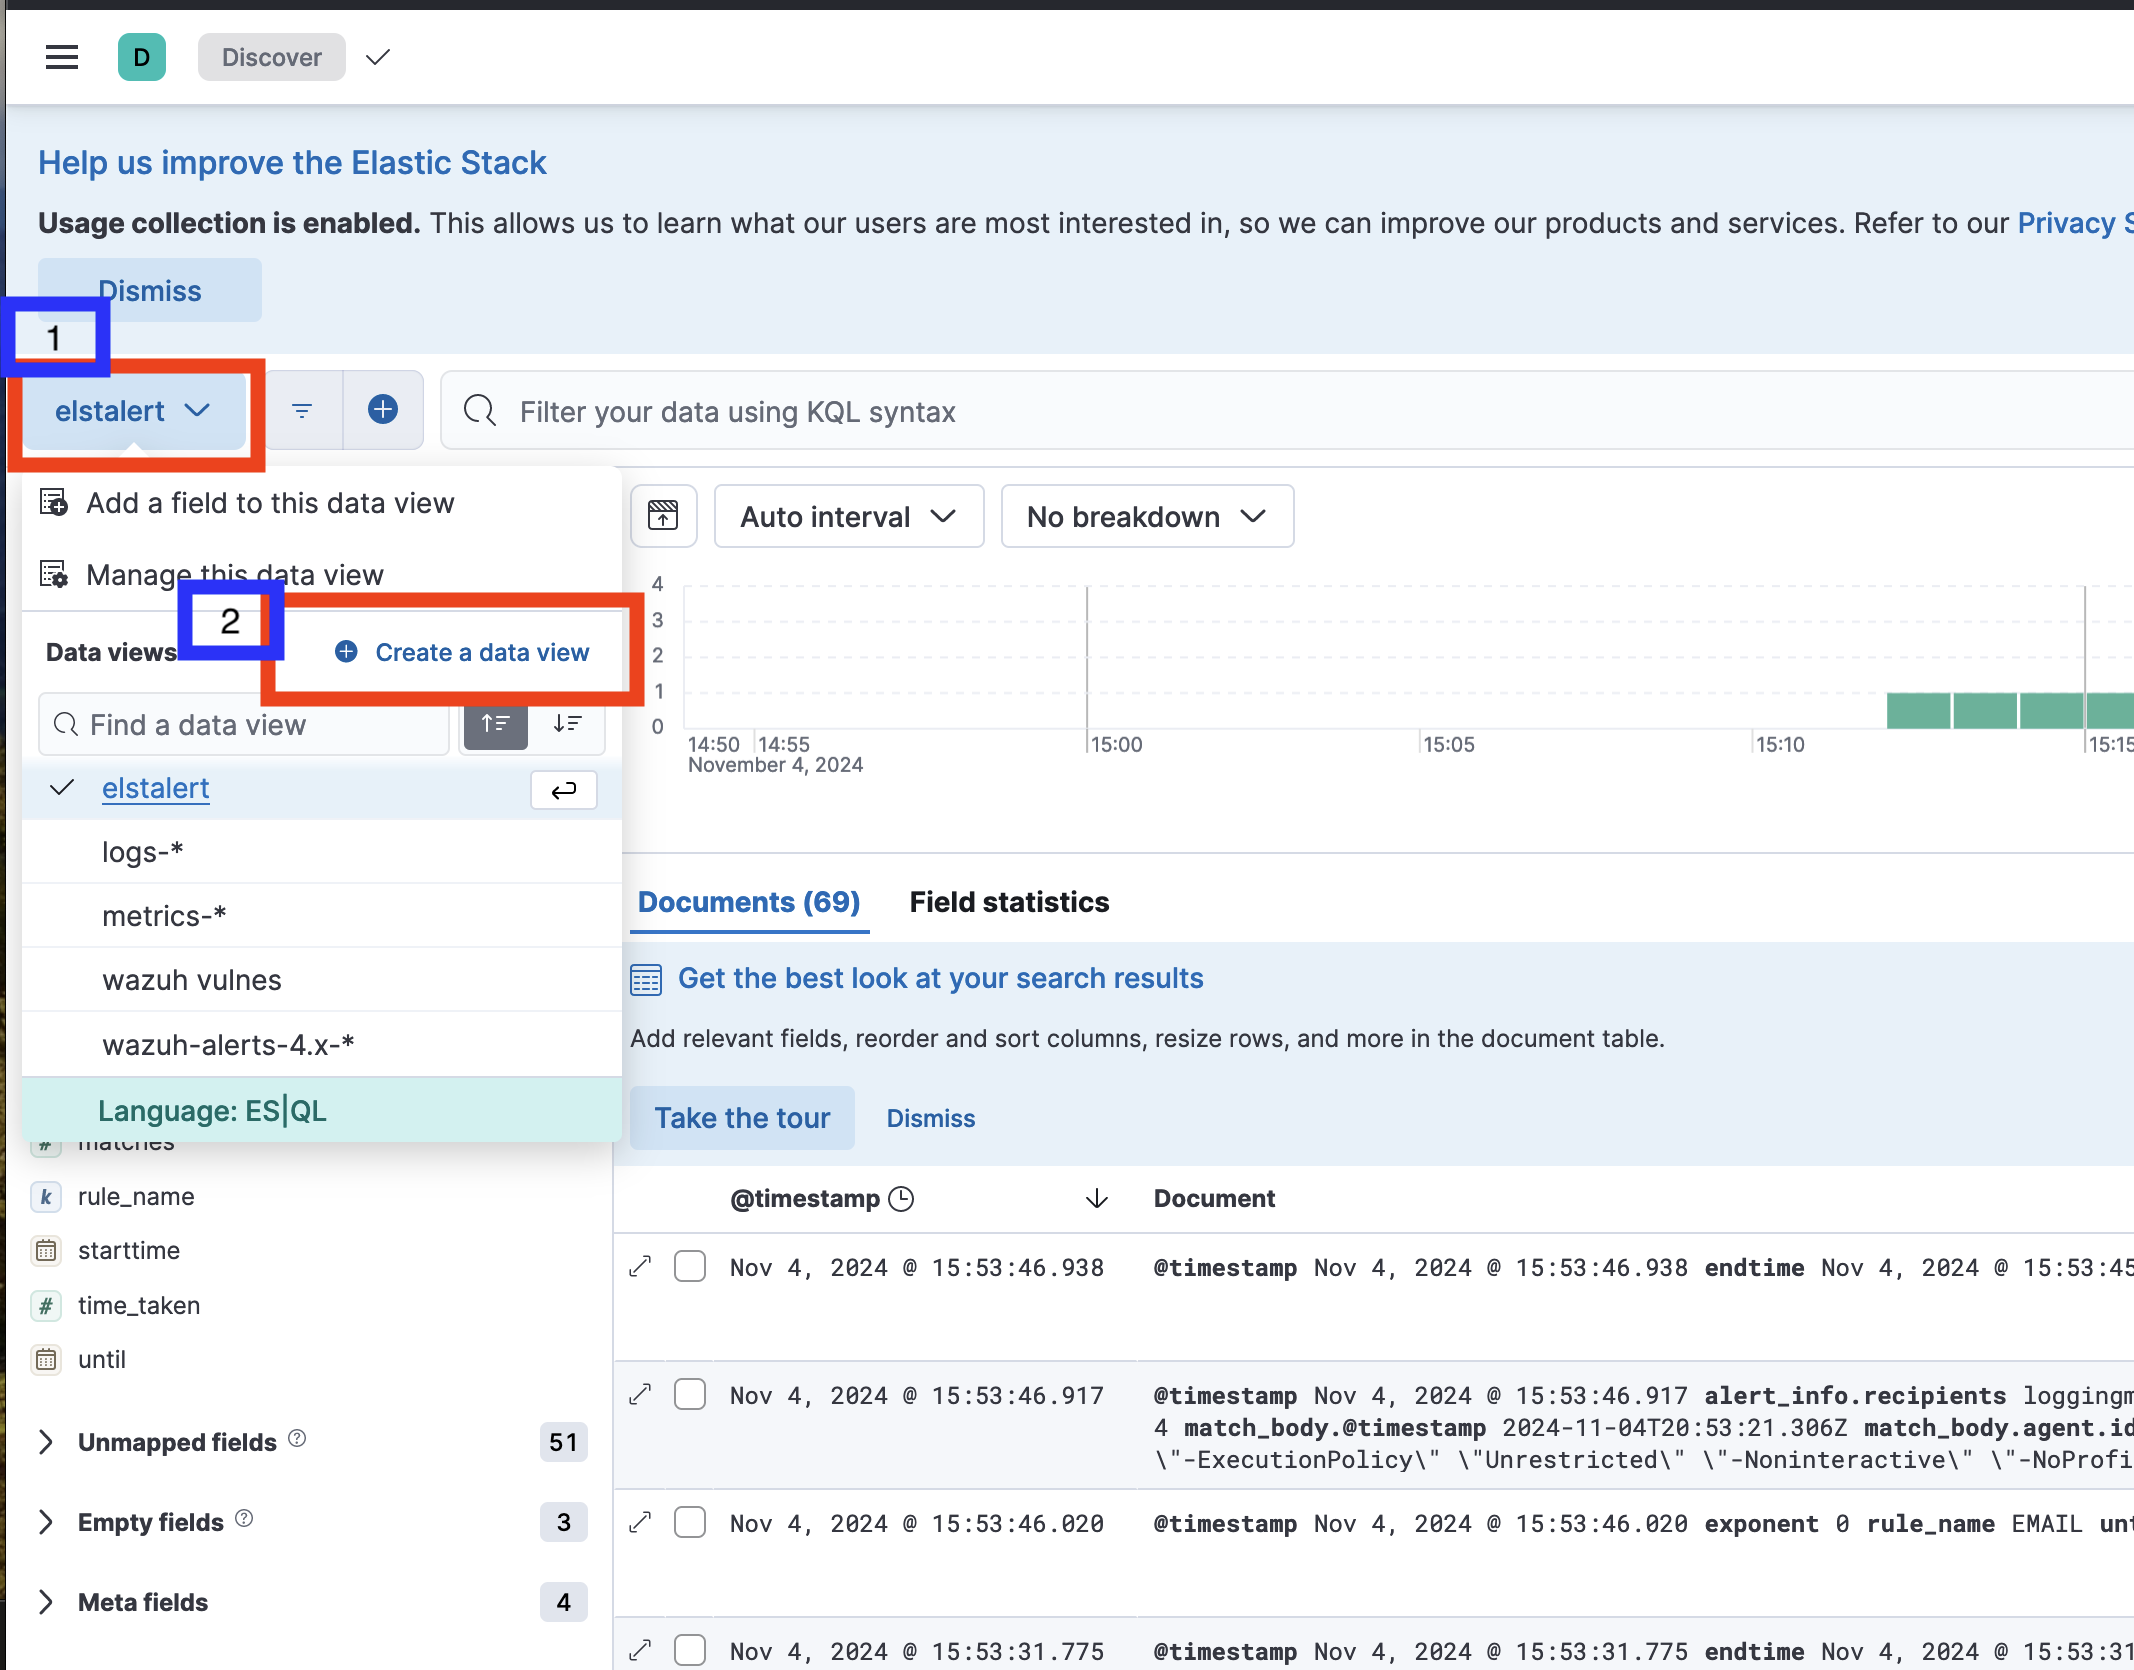Select checkbox for row 15:53:46.938
Viewport: 2134px width, 1670px height.
690,1266
